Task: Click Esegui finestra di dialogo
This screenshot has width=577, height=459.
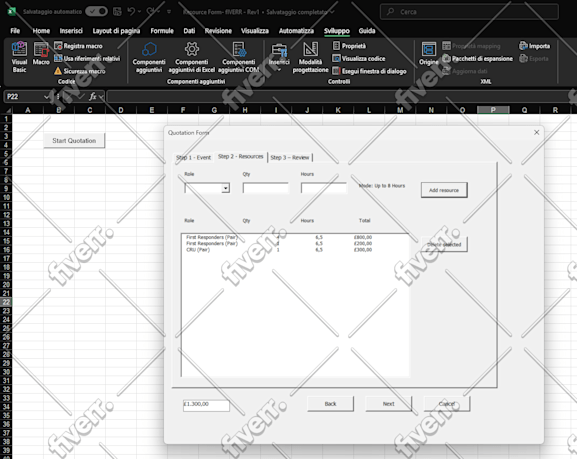Action: [x=369, y=71]
